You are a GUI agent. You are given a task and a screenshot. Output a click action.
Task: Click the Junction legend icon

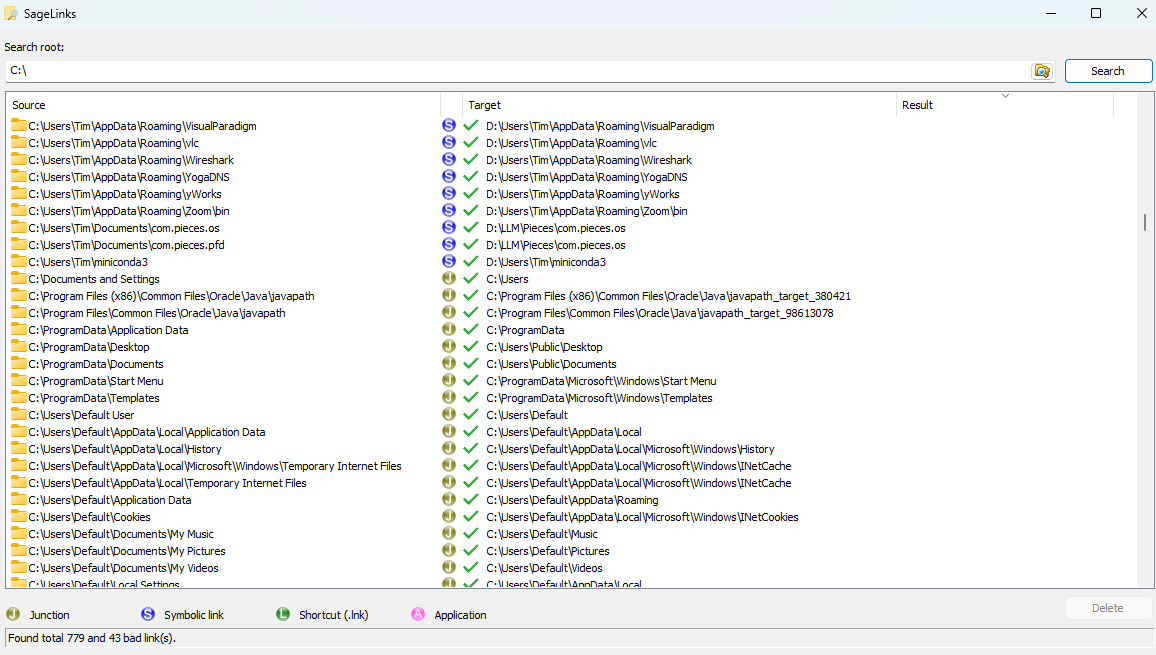13,614
